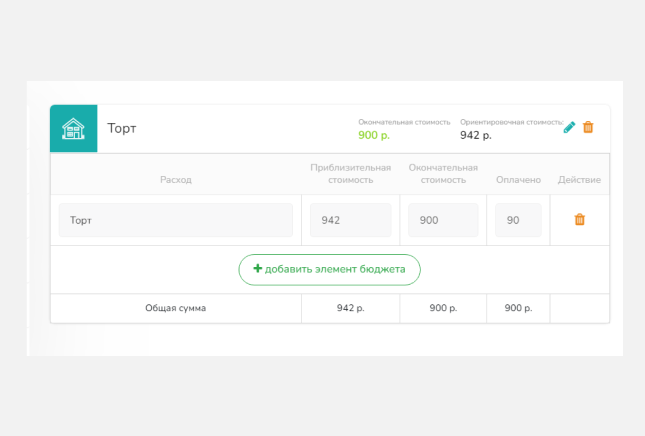Select the final cost field showing 900
This screenshot has height=436, width=645.
443,220
